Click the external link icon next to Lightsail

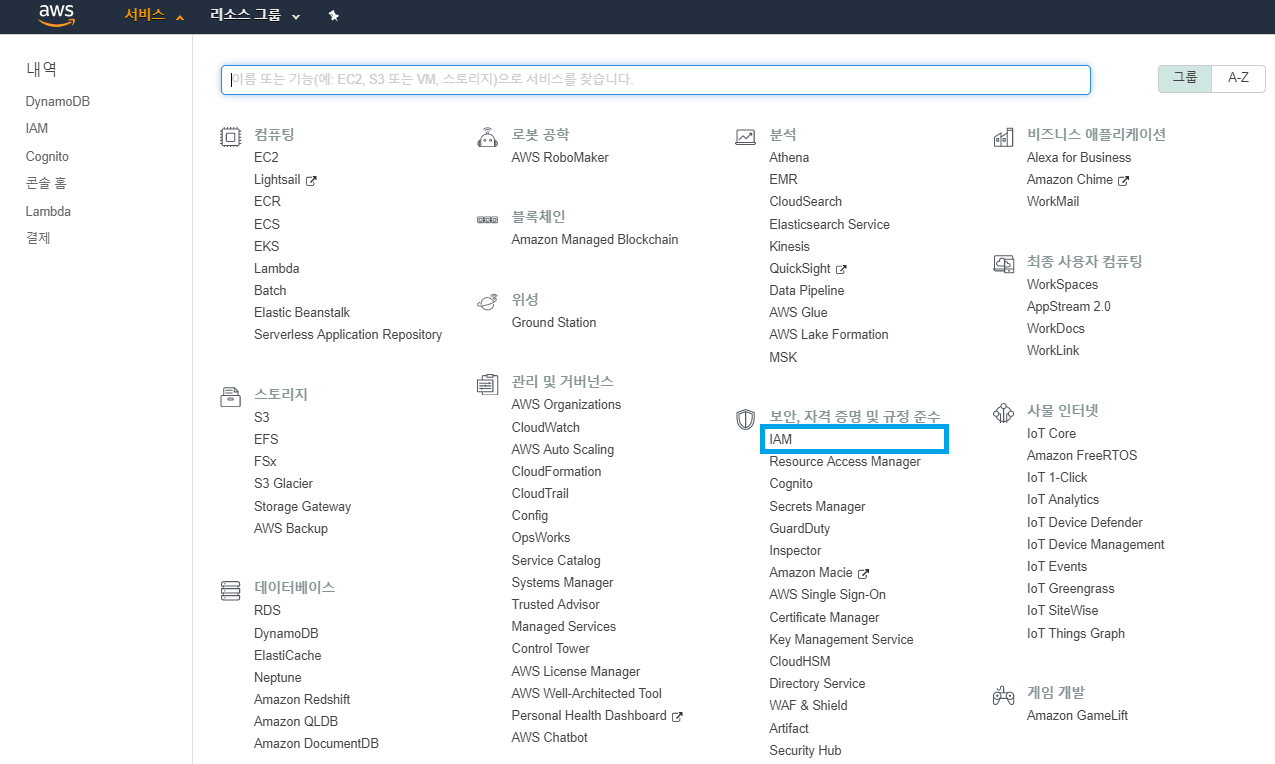tap(311, 180)
